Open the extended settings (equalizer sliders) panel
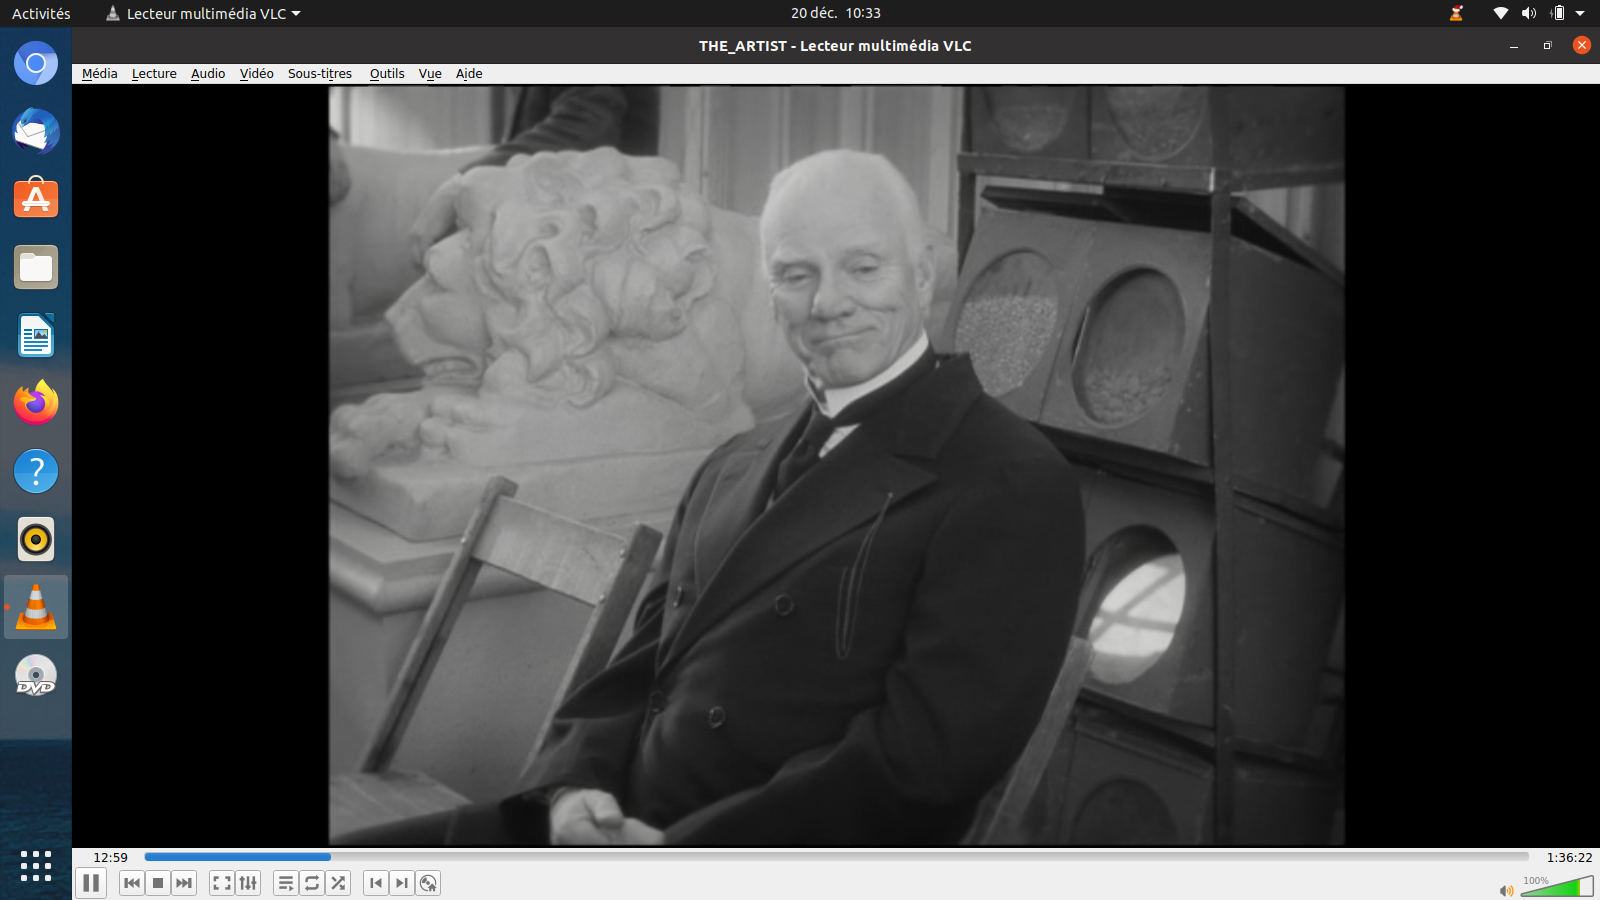Image resolution: width=1600 pixels, height=900 pixels. (248, 883)
